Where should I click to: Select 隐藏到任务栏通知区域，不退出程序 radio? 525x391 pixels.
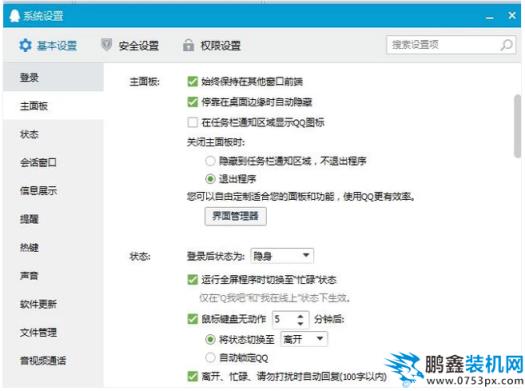[210, 161]
